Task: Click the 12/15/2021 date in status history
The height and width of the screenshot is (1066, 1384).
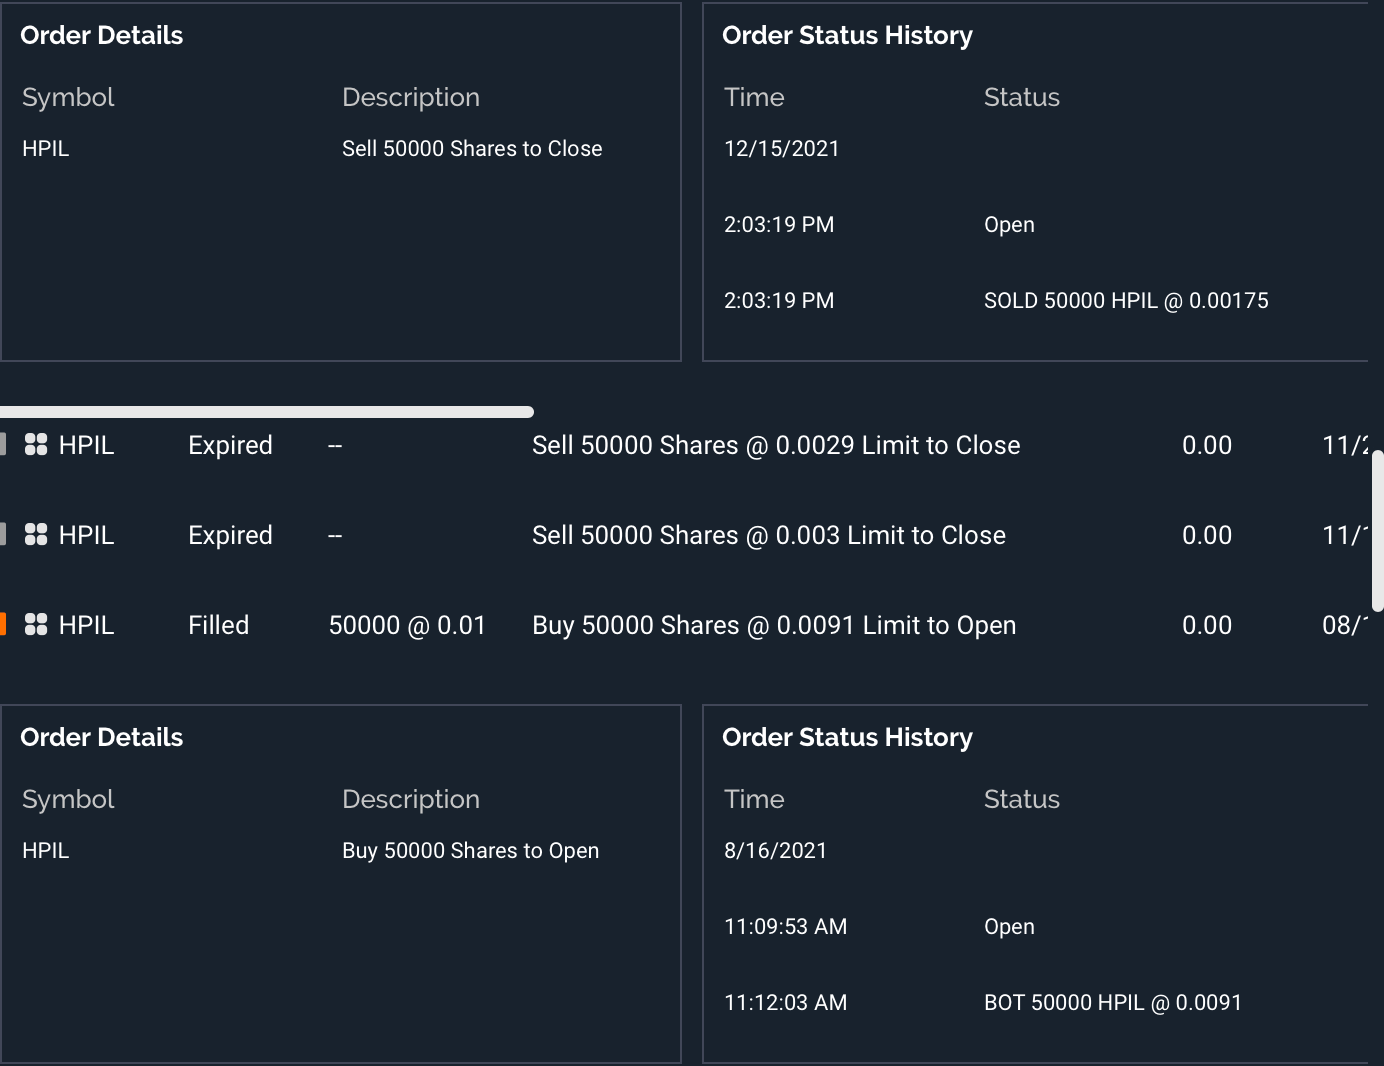Action: point(781,149)
